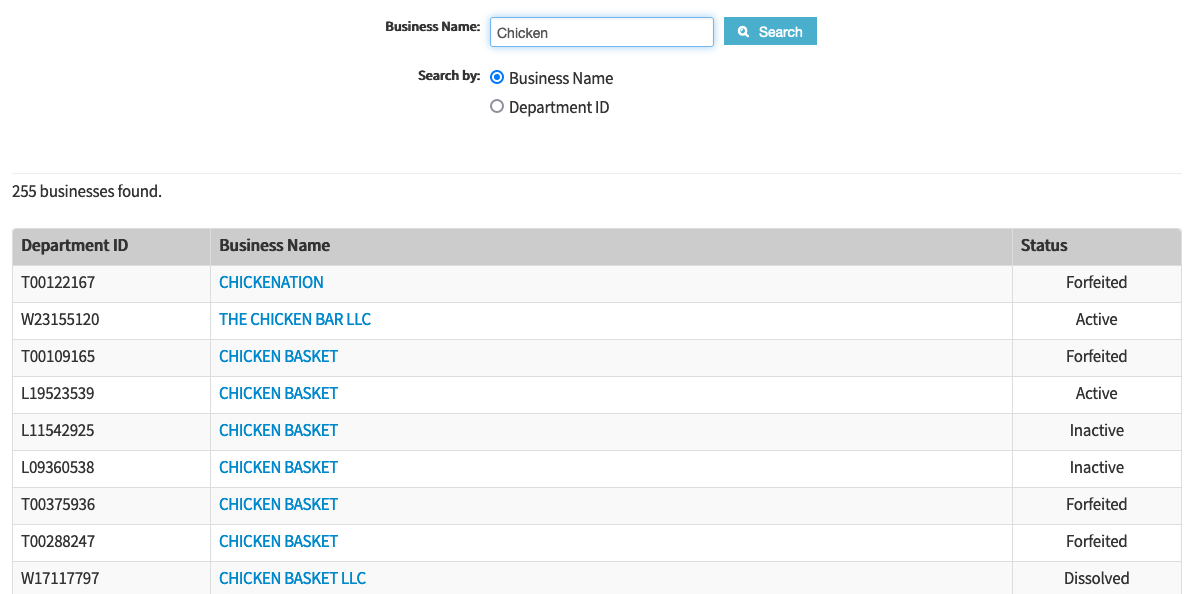Viewport: 1193px width, 594px height.
Task: Click the department ID T00375936
Action: pos(58,504)
